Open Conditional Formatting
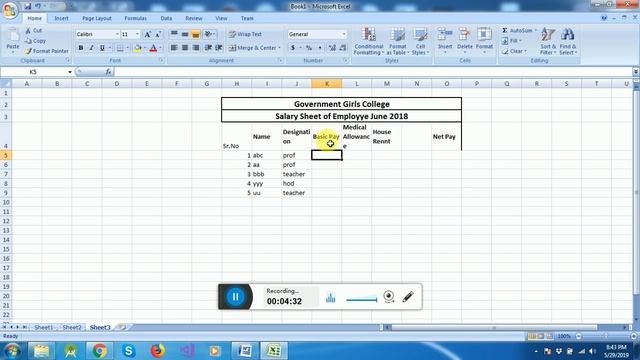 click(x=369, y=41)
